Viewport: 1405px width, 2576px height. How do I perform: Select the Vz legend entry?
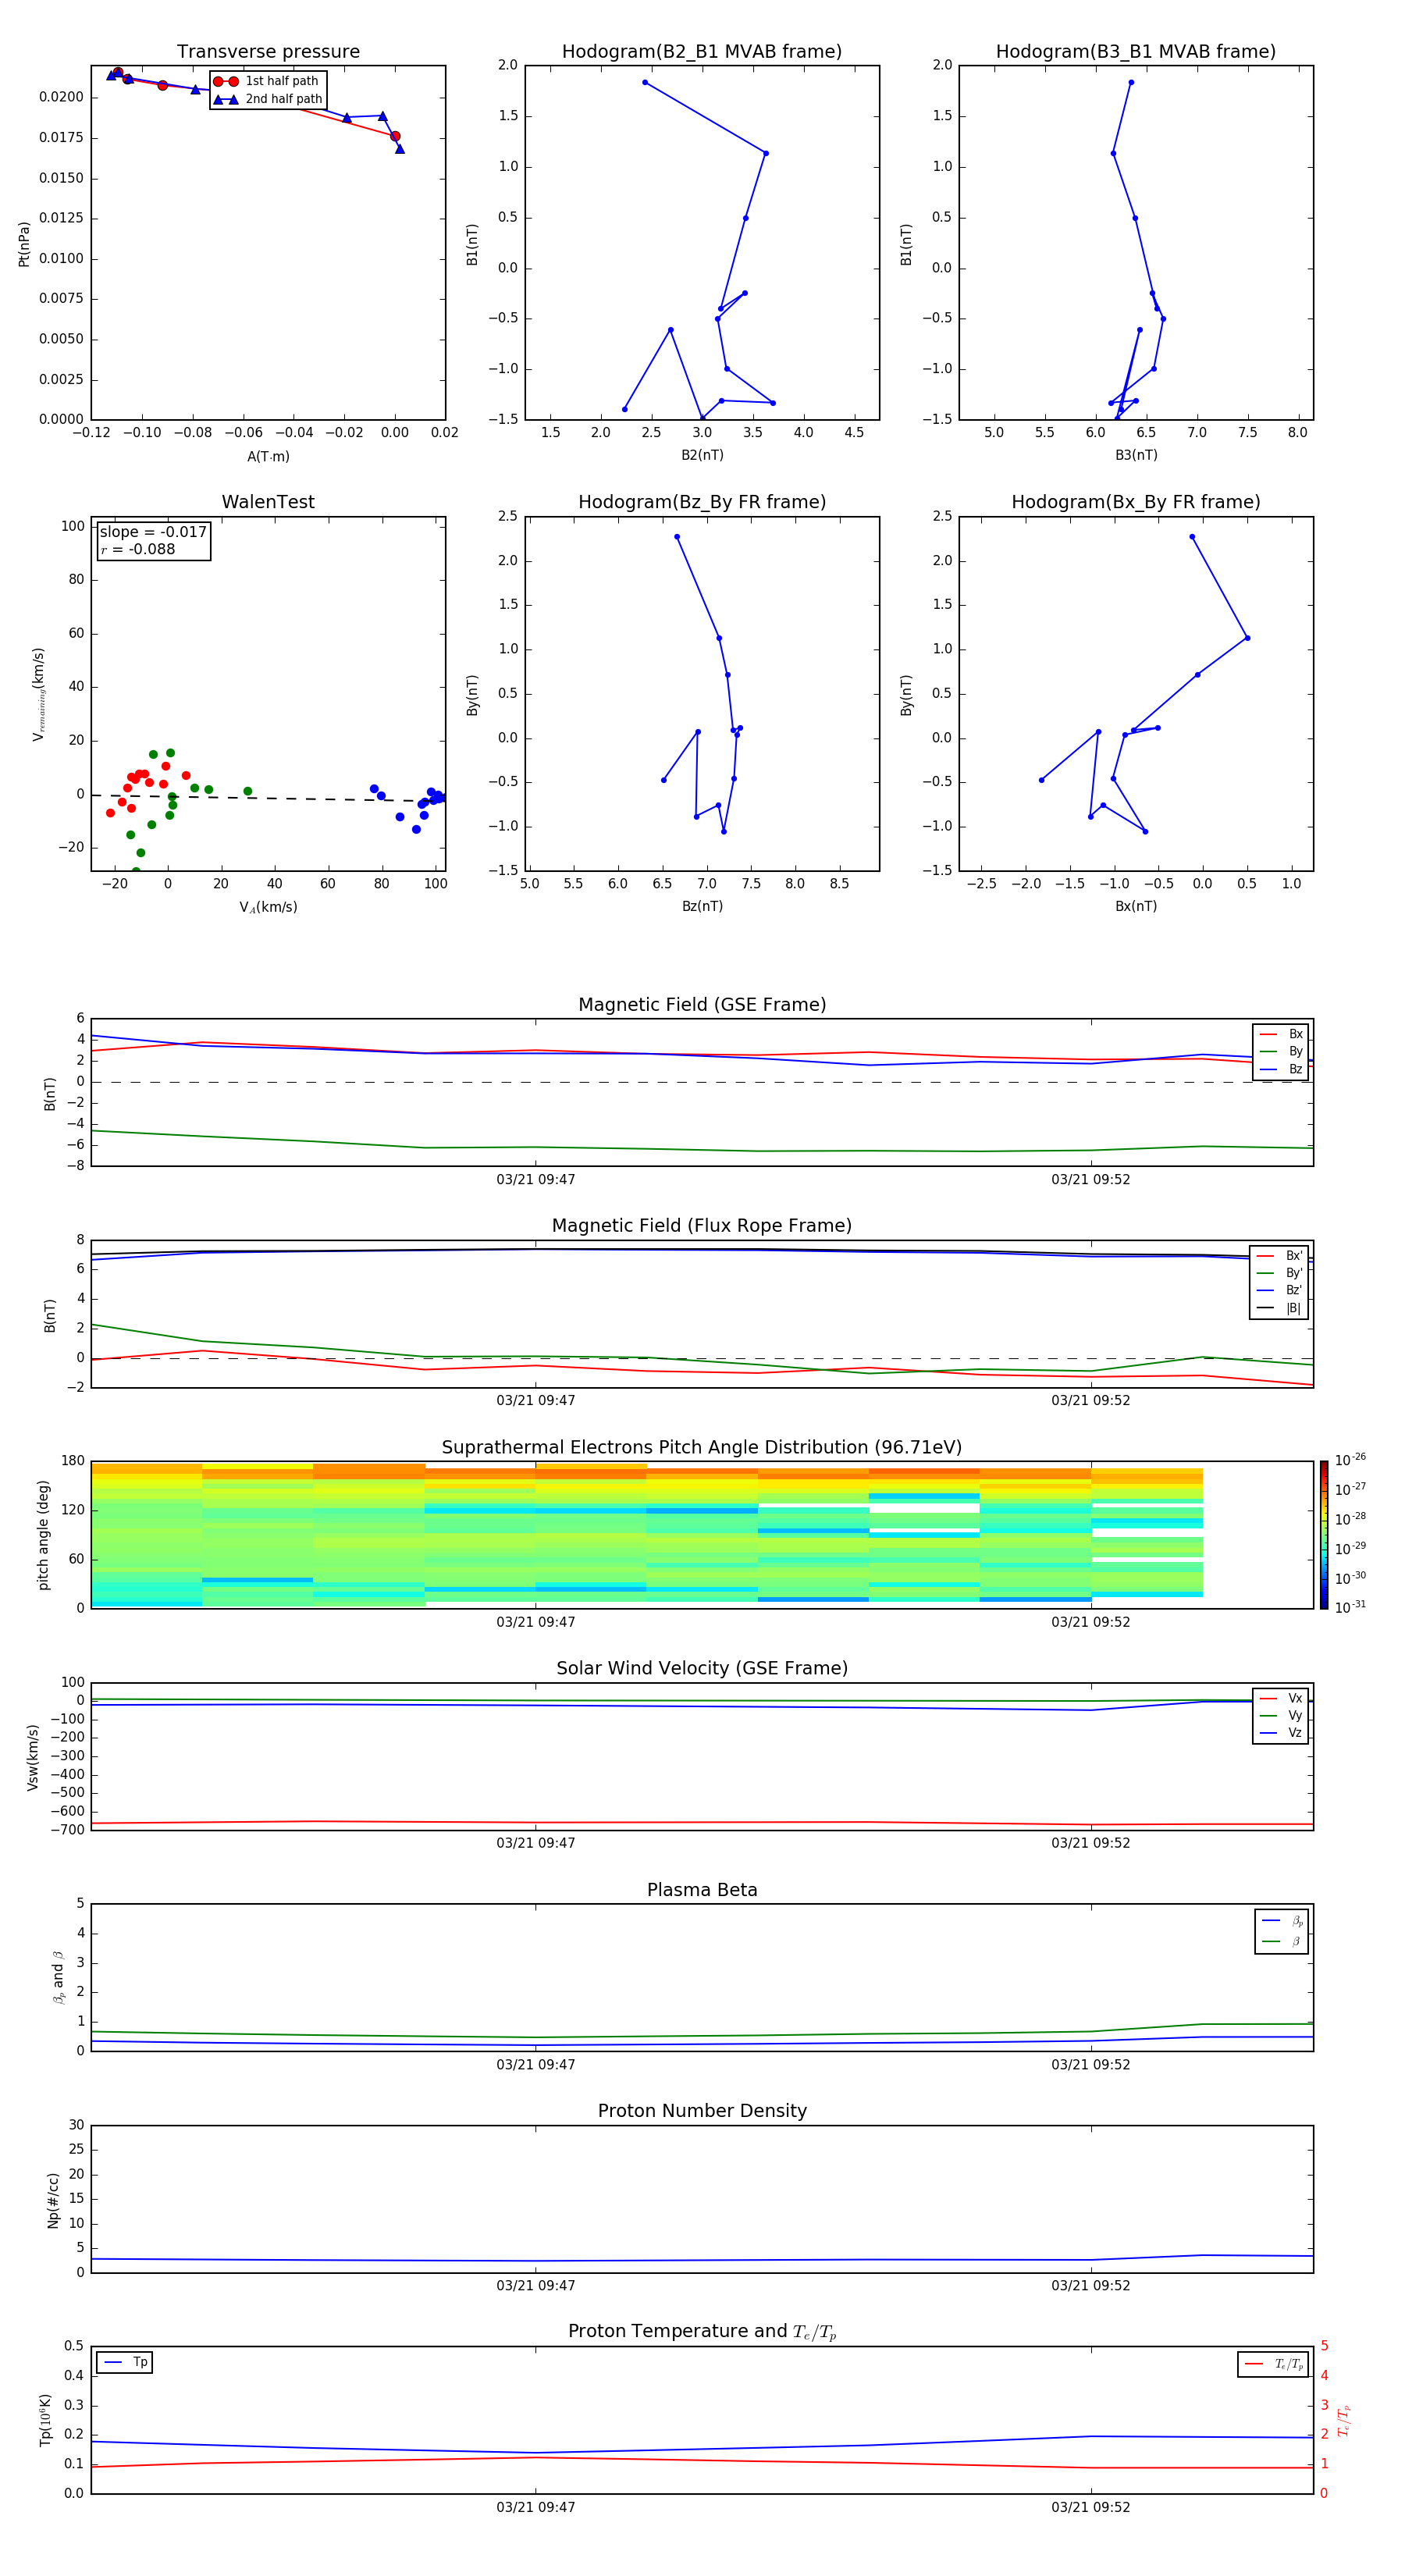click(x=1281, y=1732)
